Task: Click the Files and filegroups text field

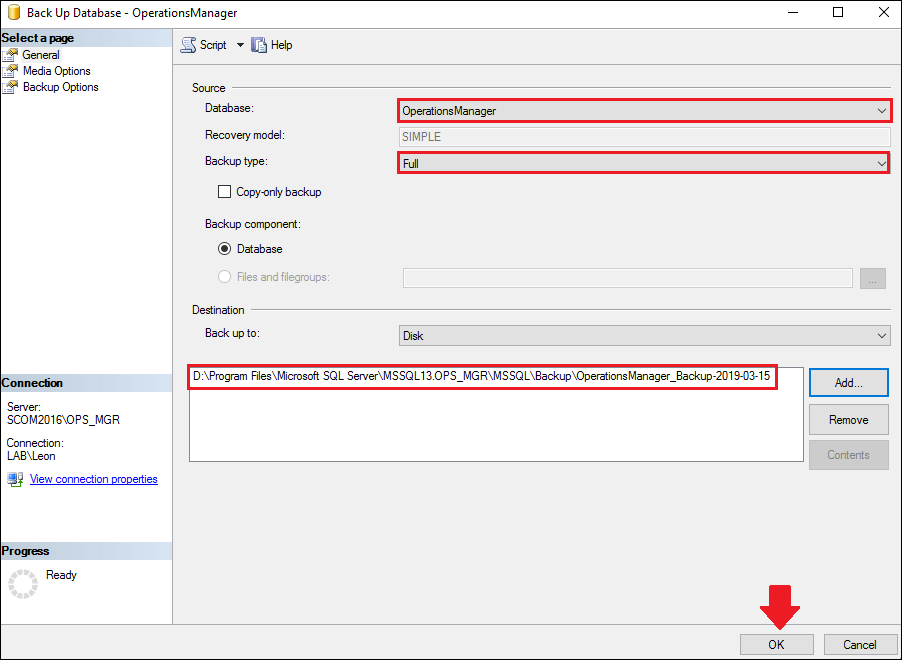Action: click(628, 278)
